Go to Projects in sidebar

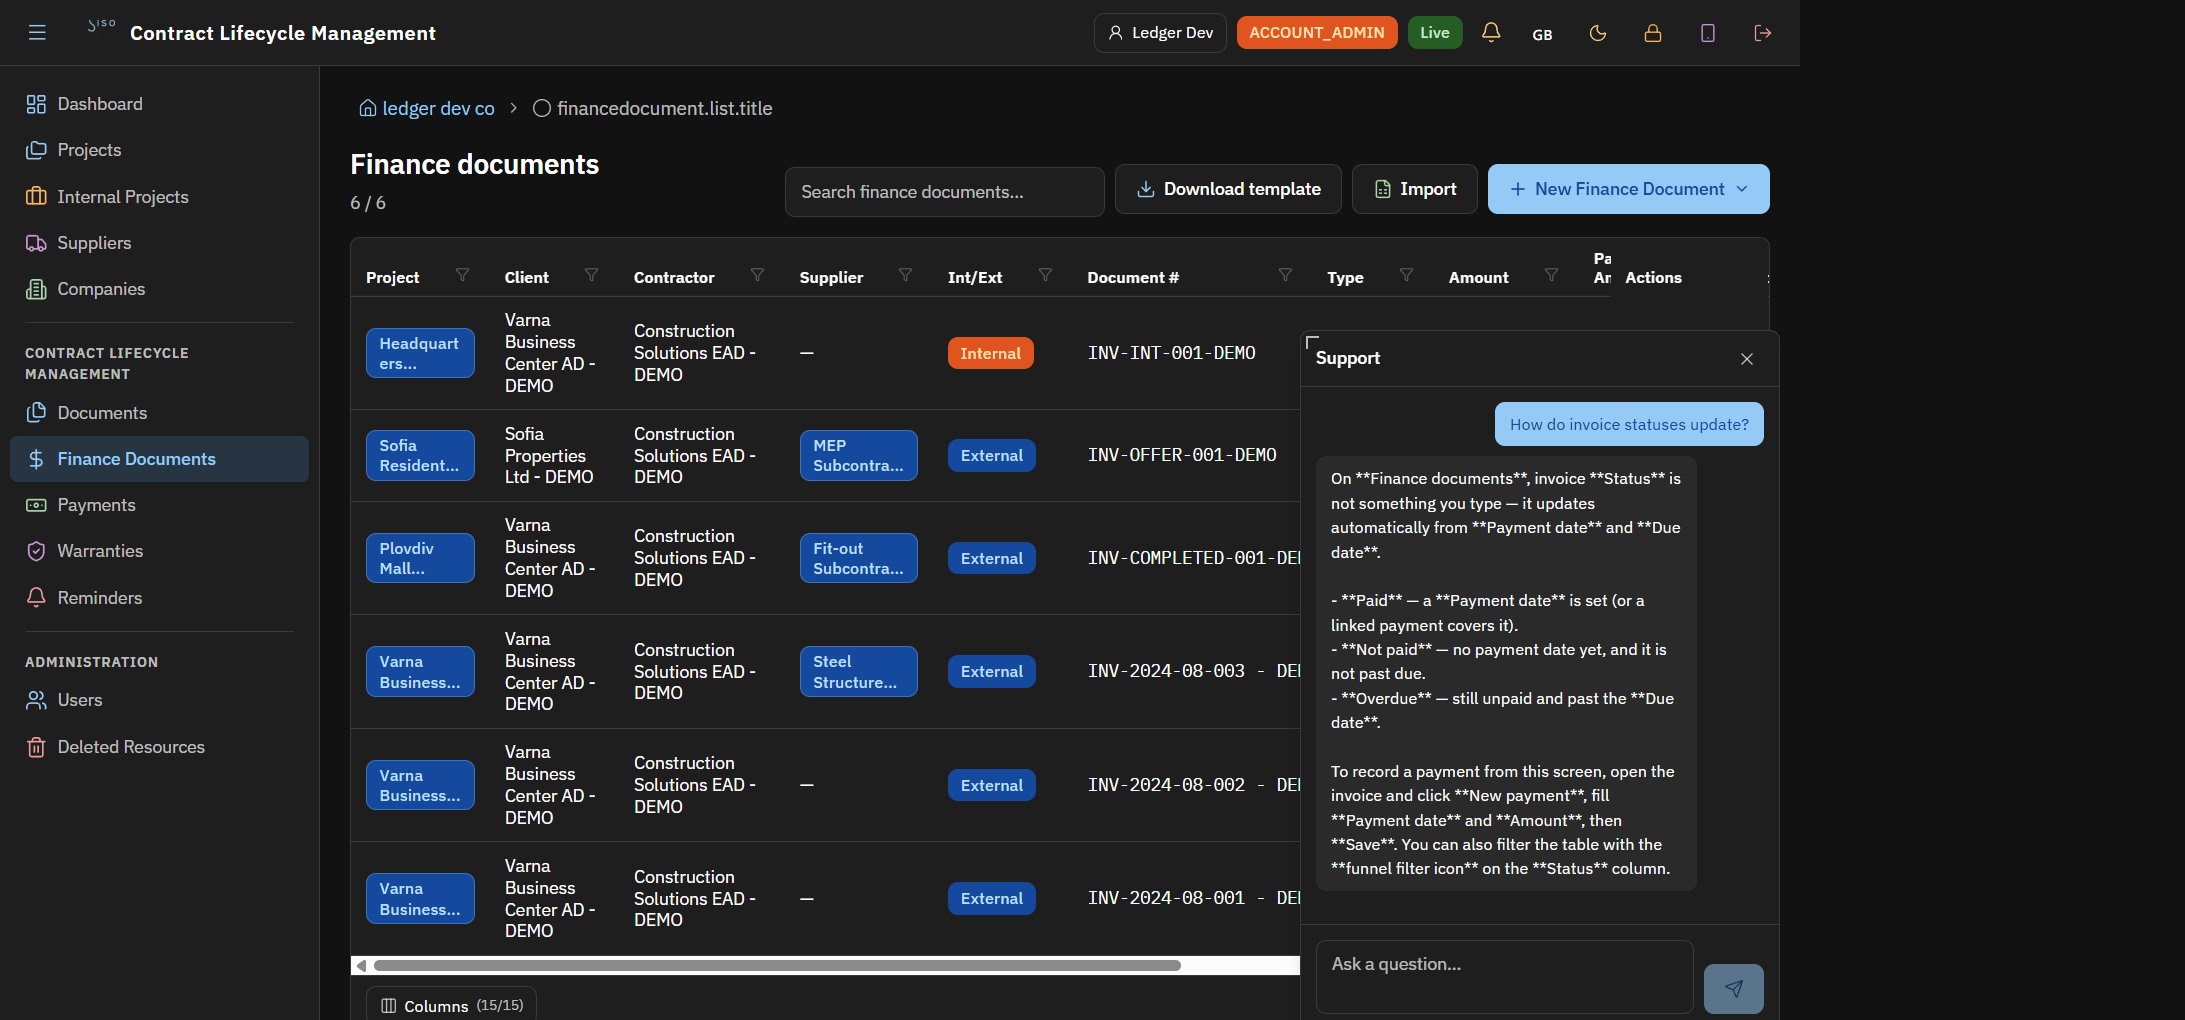pos(160,150)
